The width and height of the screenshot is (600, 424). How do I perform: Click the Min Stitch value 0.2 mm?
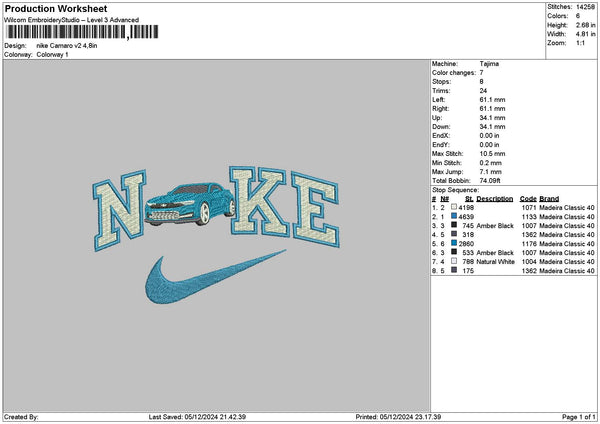click(x=491, y=163)
